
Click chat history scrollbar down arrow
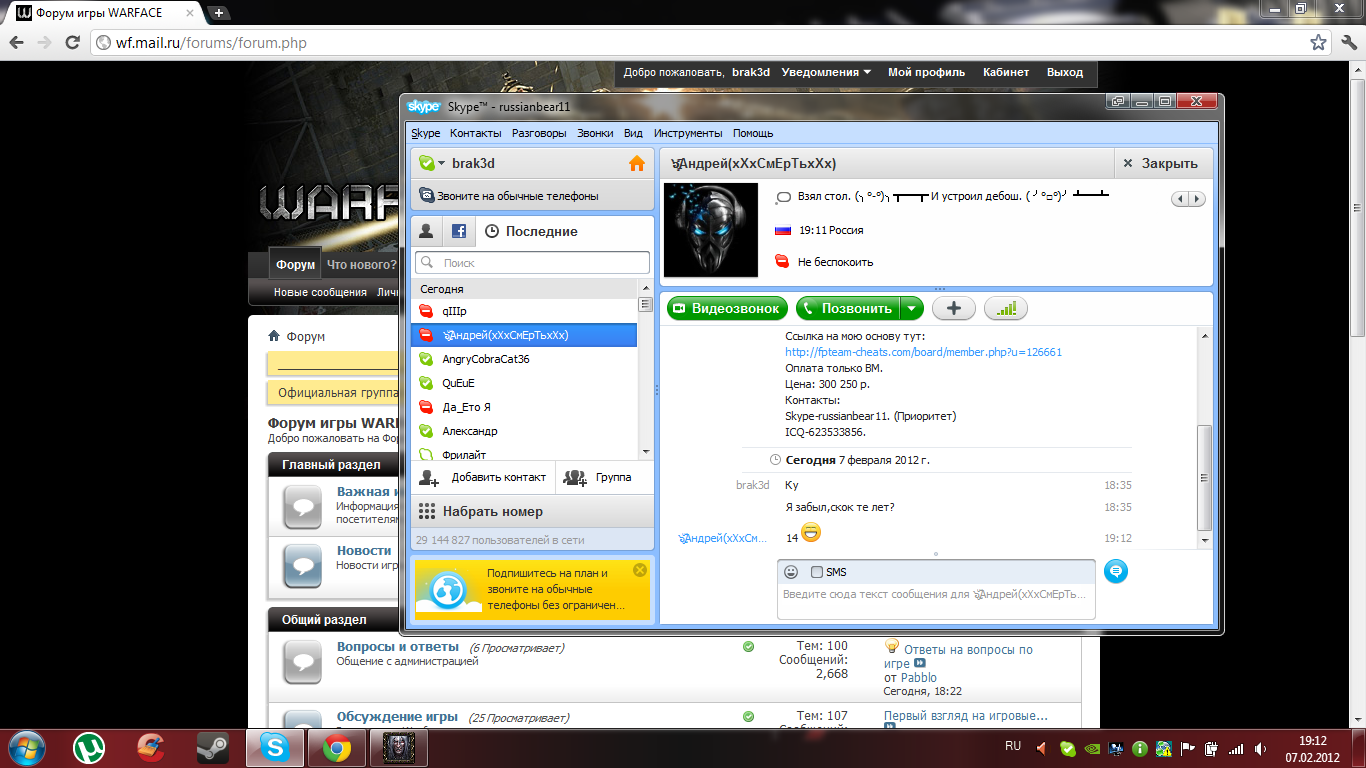pos(1205,540)
